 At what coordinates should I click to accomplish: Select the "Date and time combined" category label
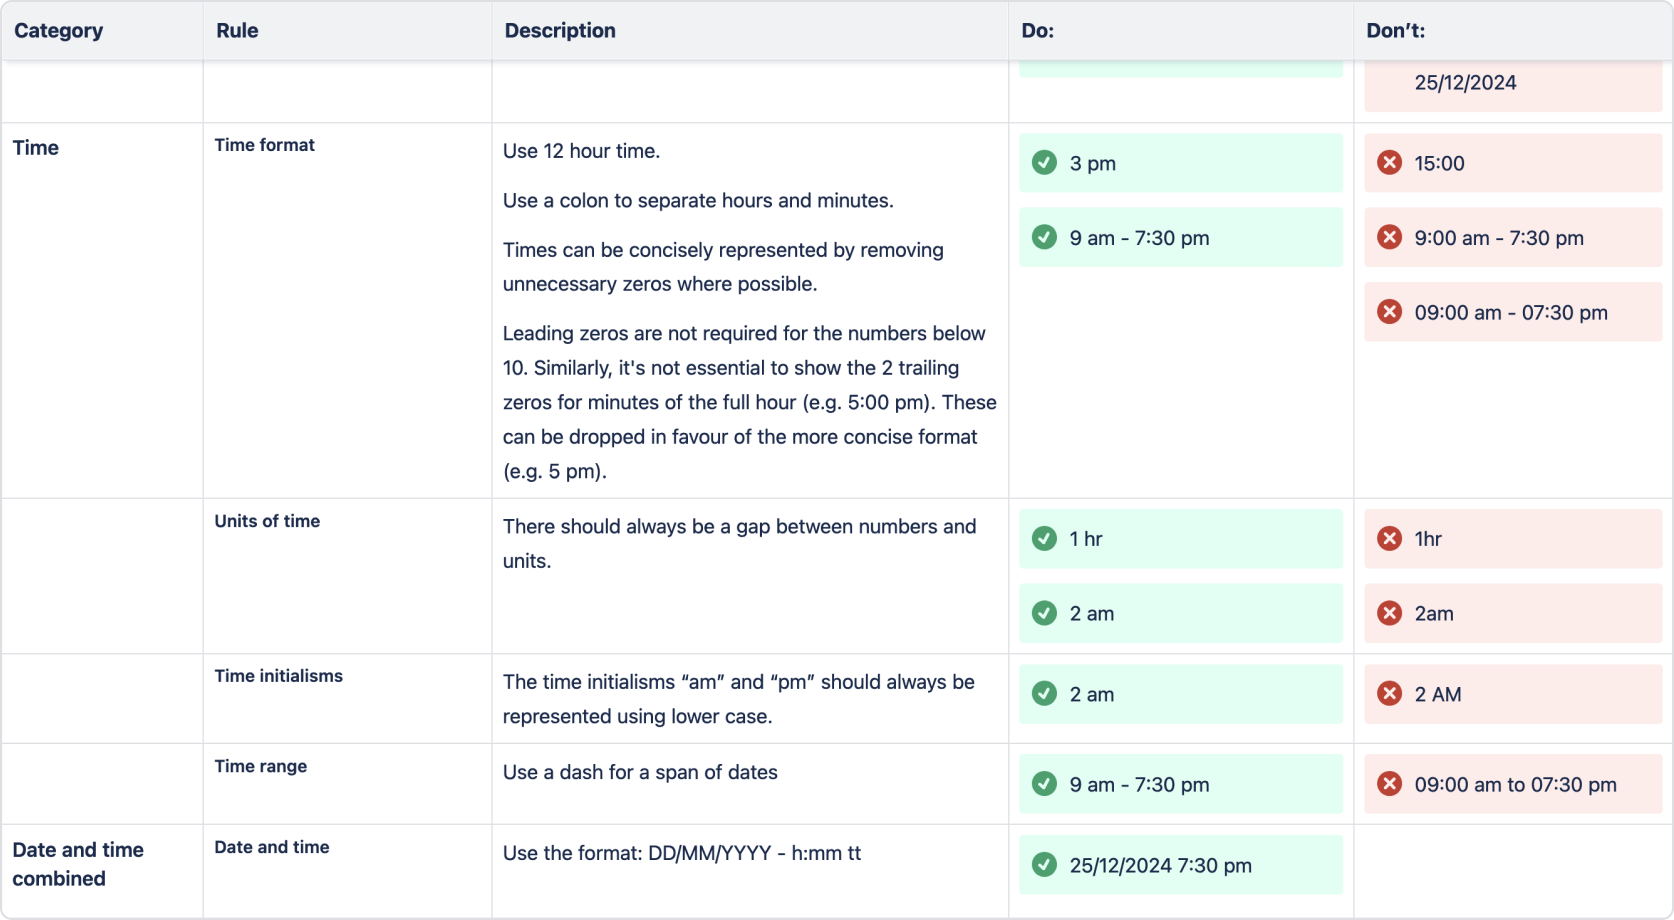tap(78, 863)
